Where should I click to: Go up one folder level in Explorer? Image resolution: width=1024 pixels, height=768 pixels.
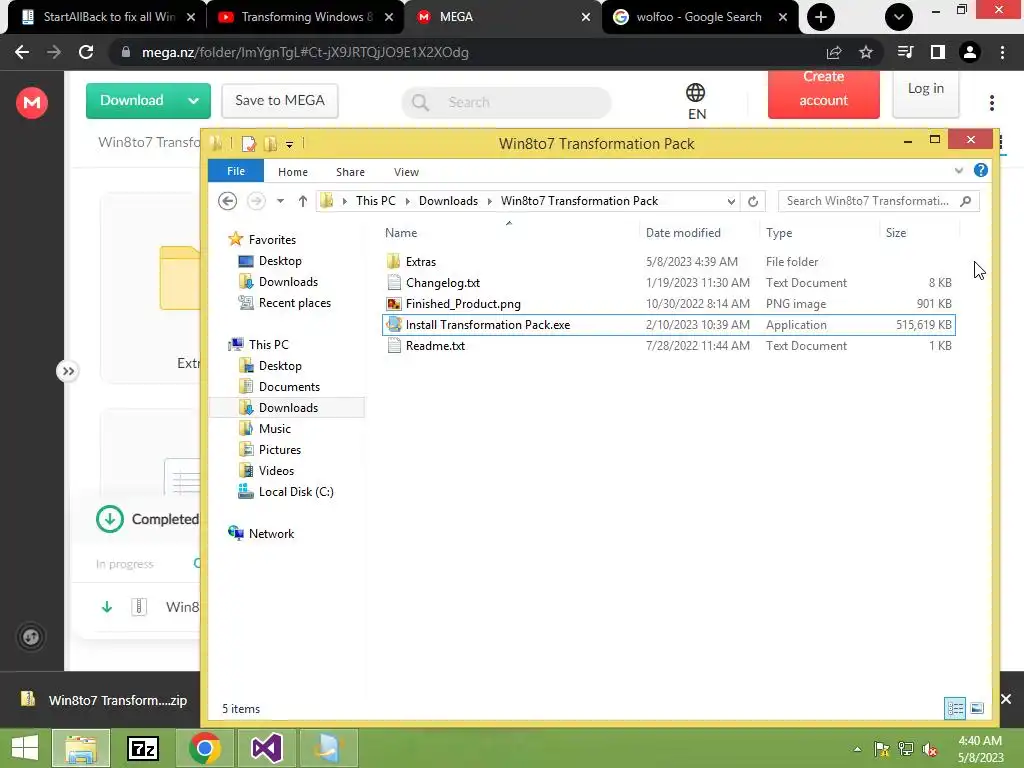pos(302,201)
